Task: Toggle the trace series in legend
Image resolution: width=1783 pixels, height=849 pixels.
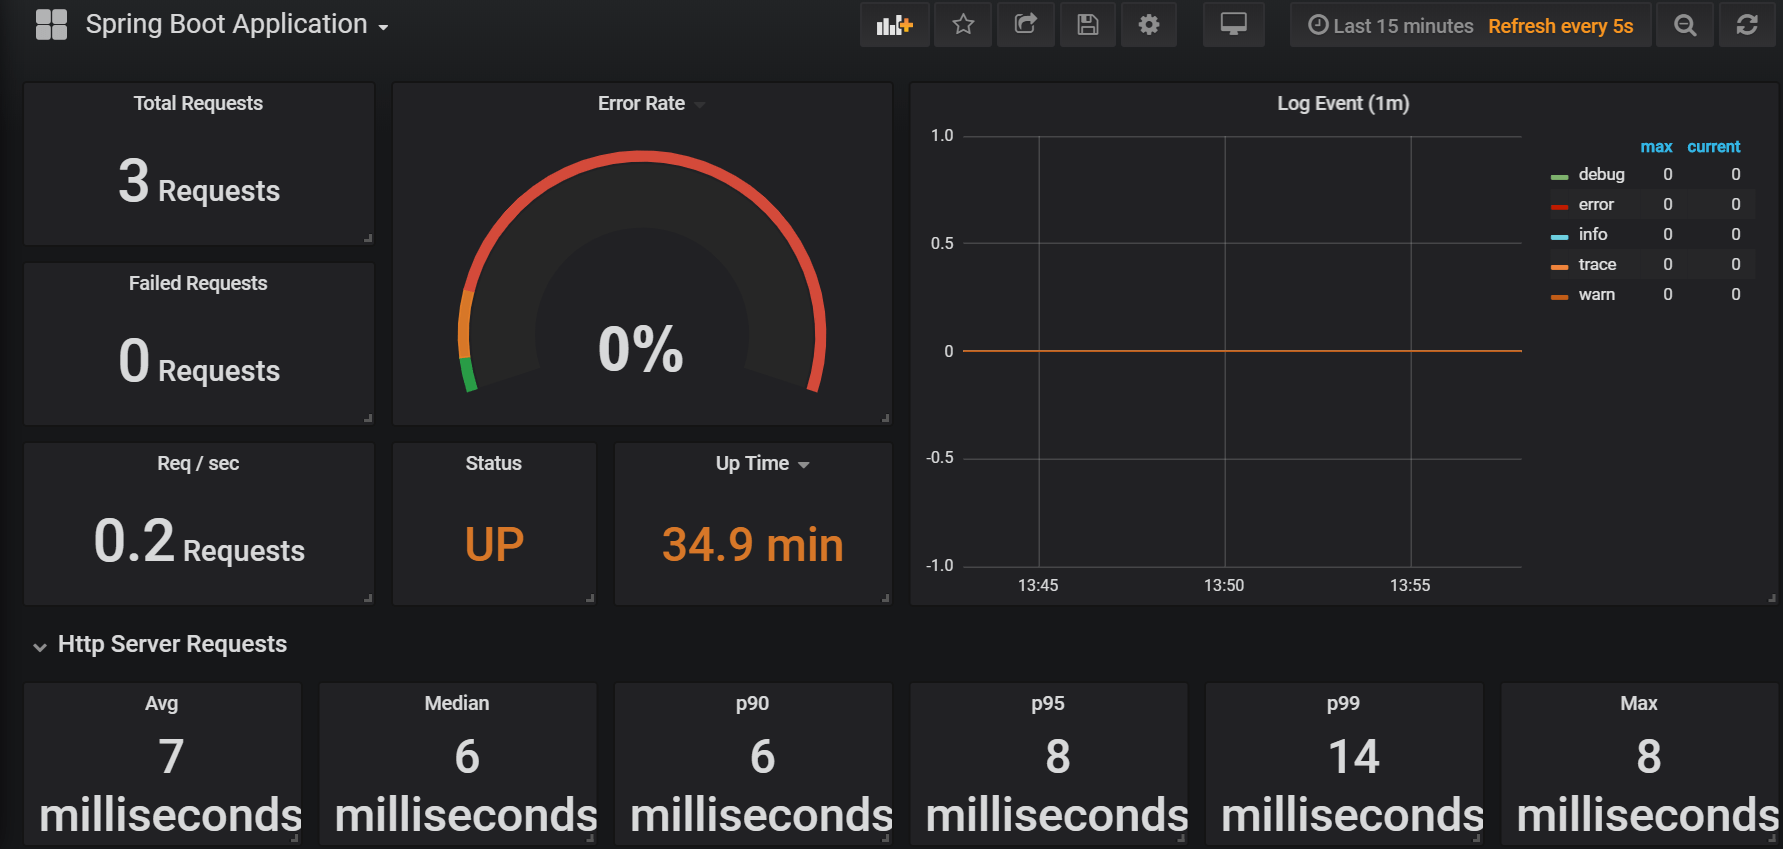Action: (1597, 264)
